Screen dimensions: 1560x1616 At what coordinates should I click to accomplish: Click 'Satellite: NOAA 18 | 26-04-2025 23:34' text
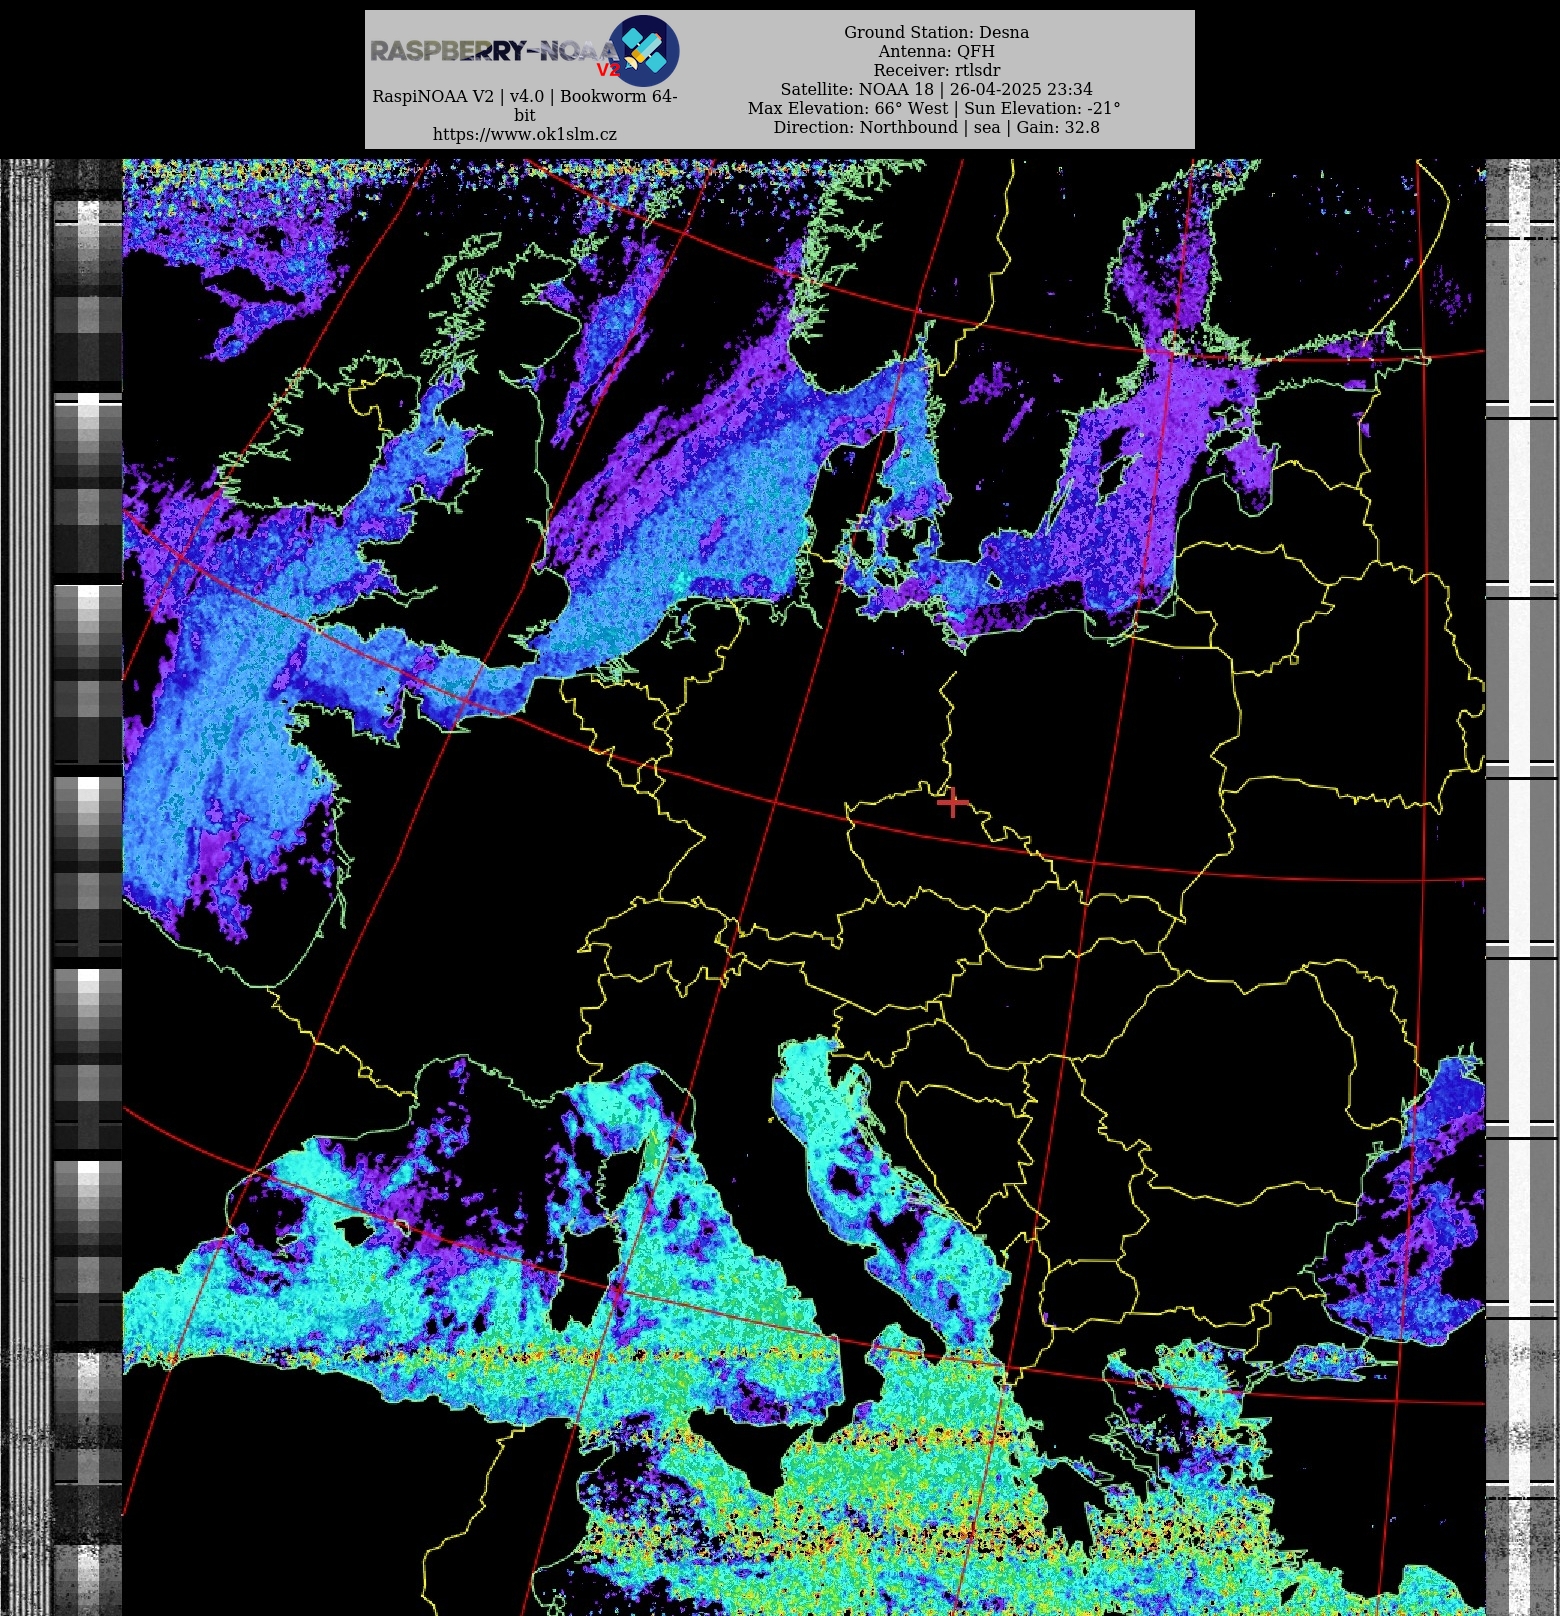tap(936, 89)
